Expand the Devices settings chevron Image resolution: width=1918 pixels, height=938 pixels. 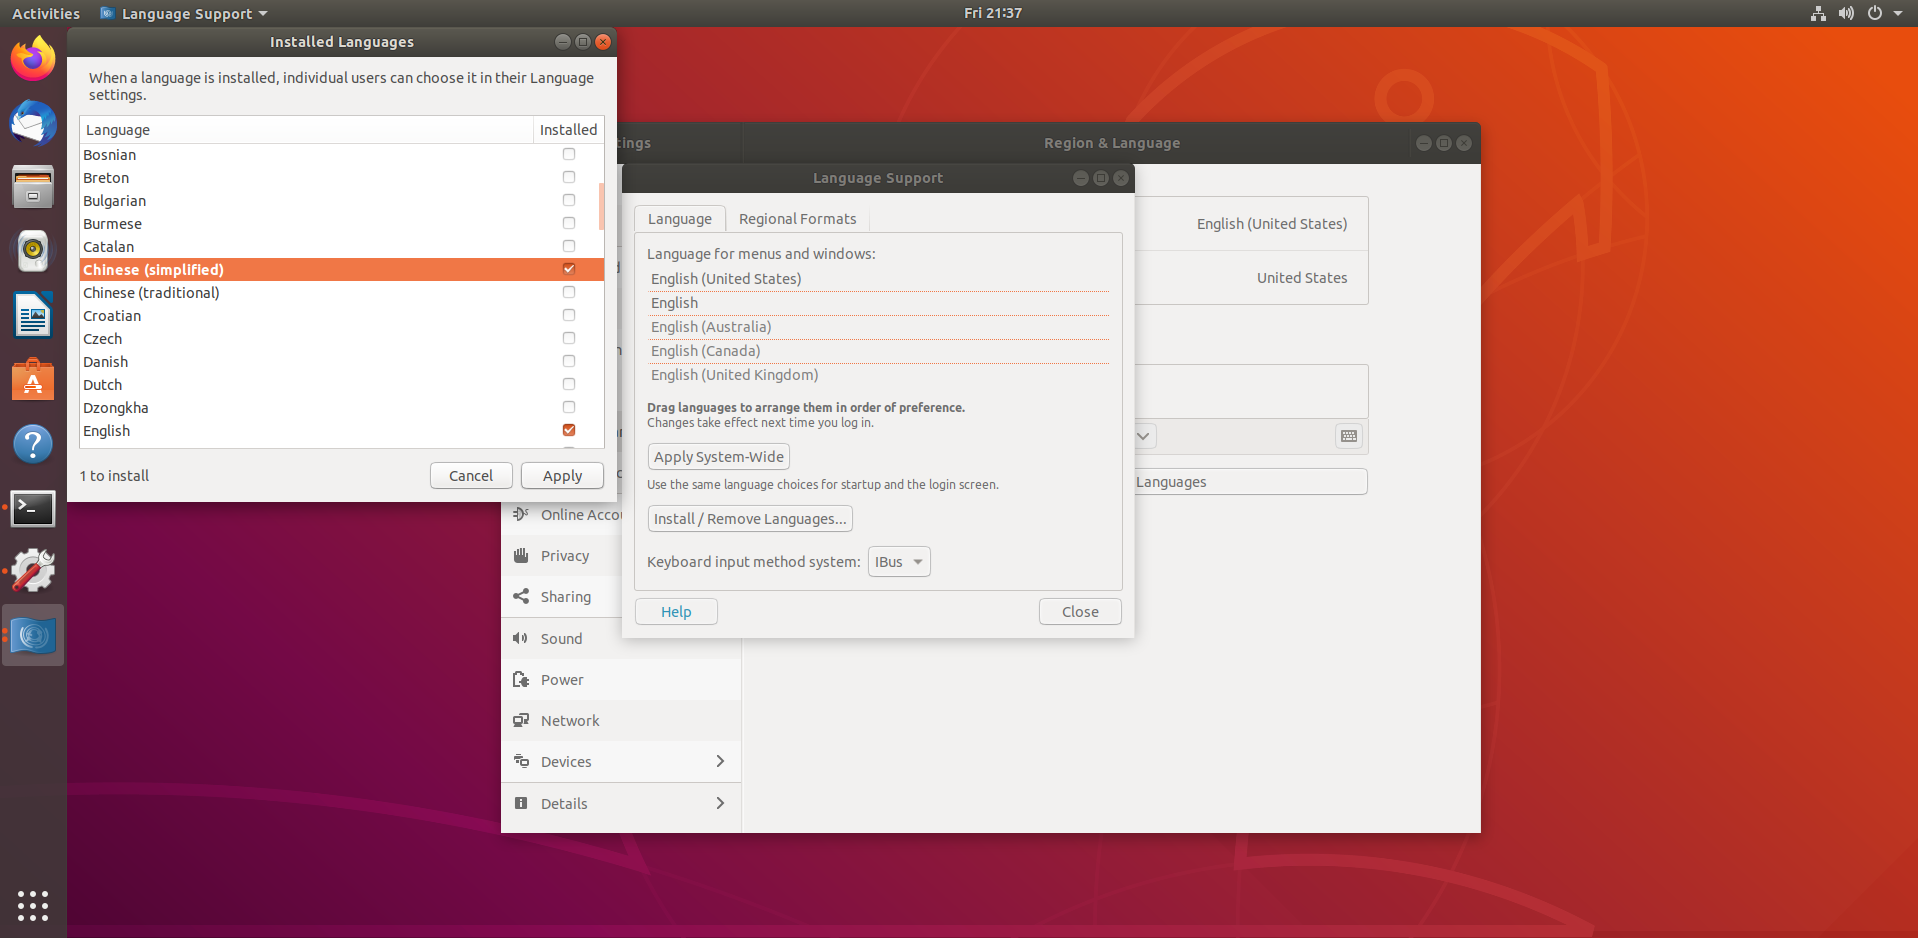pos(720,761)
